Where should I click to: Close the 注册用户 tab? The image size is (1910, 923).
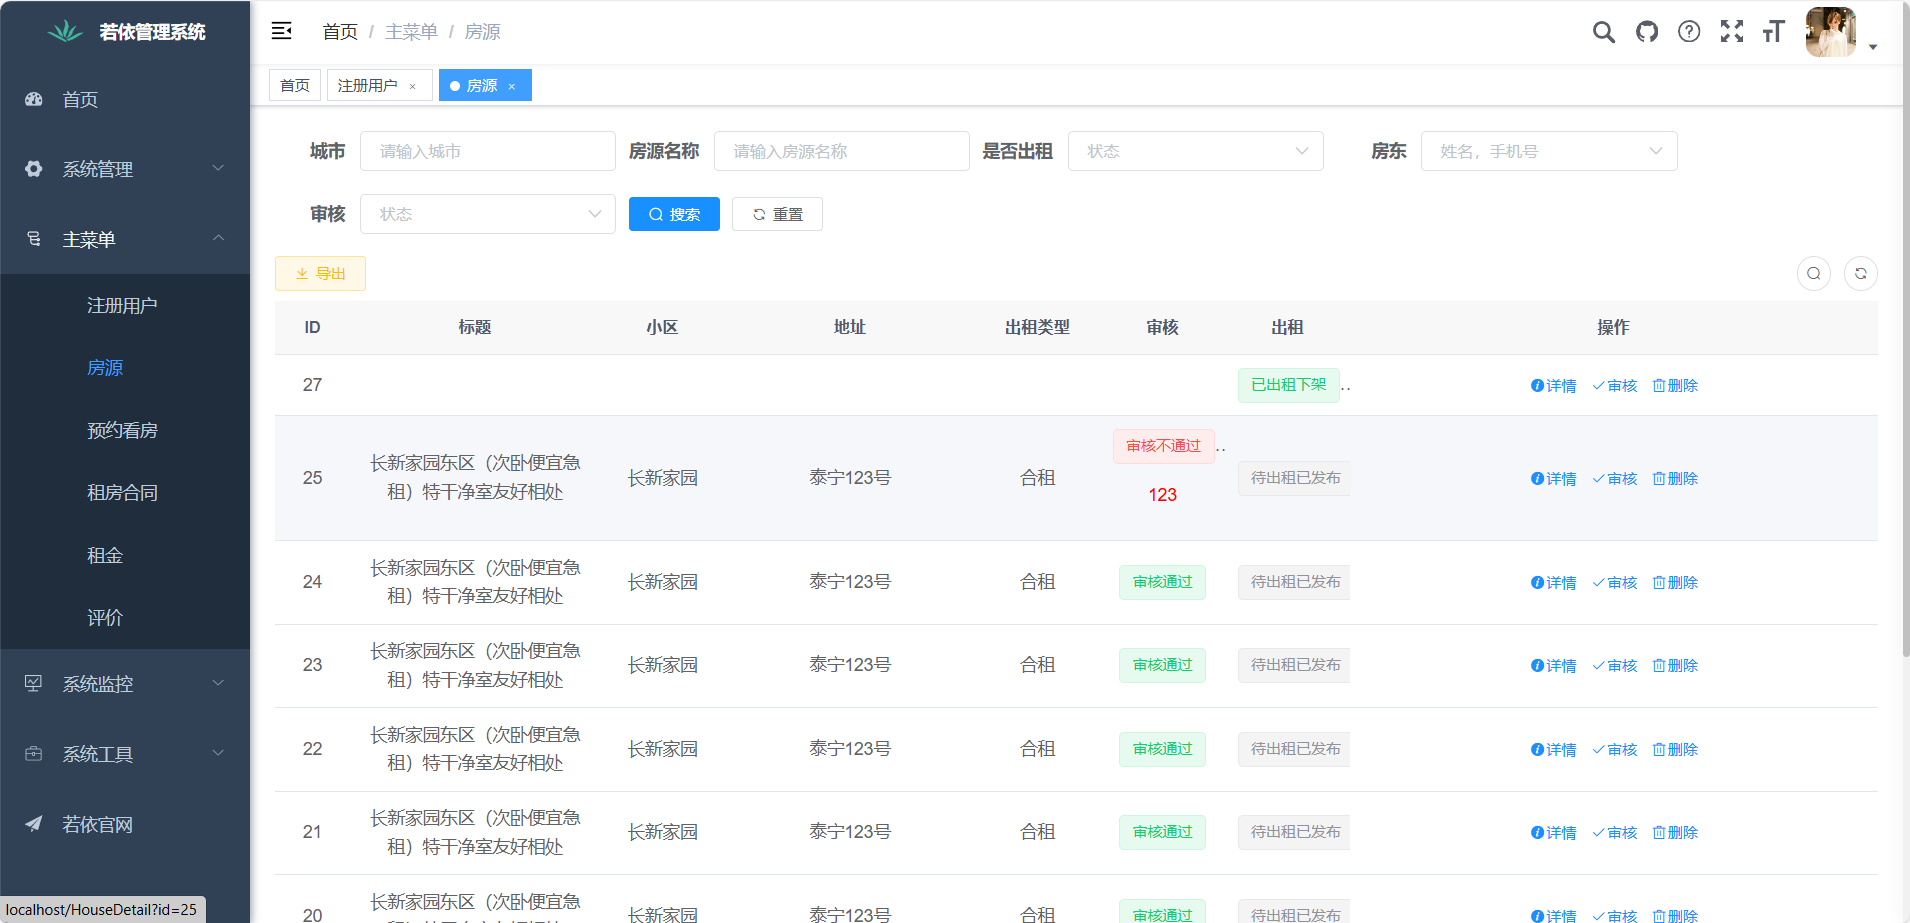pos(412,86)
